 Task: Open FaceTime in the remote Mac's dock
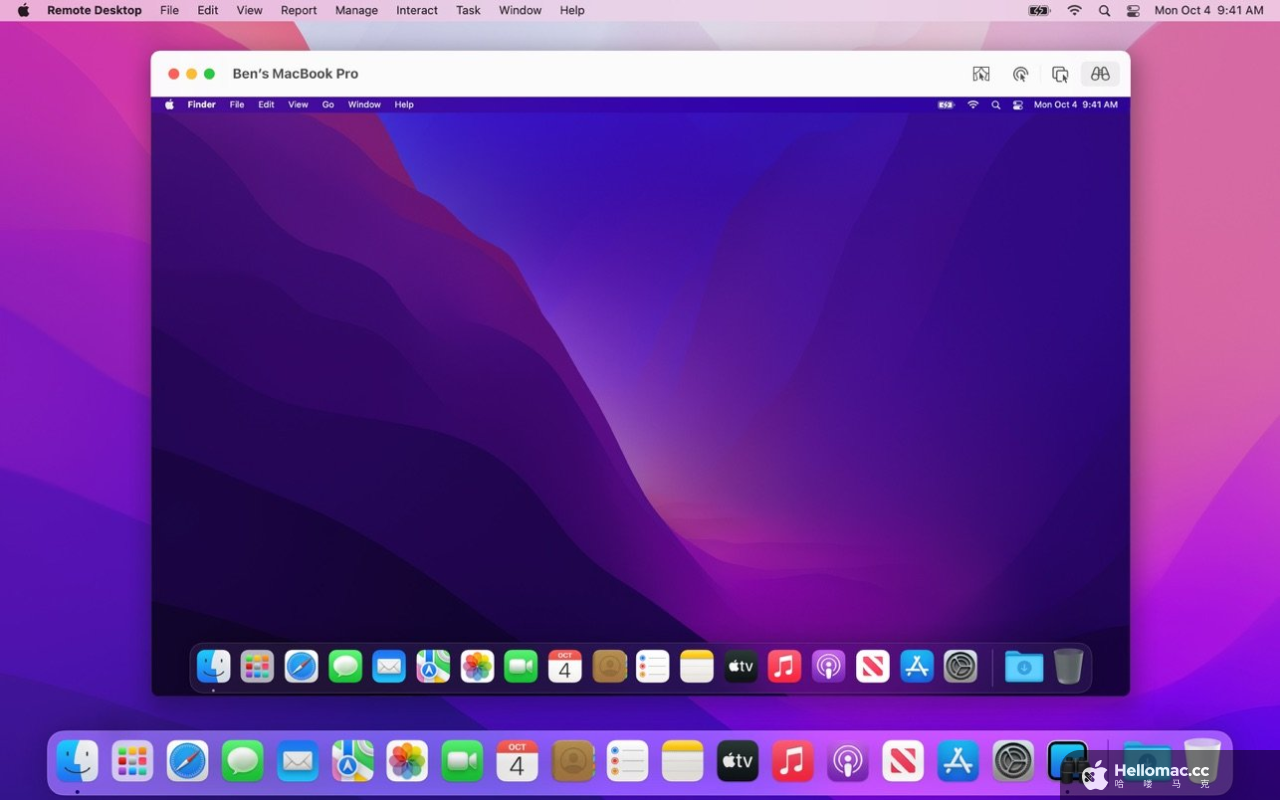coord(521,666)
